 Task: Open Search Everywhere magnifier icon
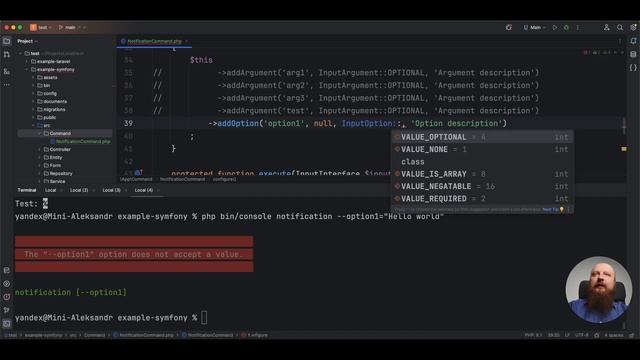(620, 27)
